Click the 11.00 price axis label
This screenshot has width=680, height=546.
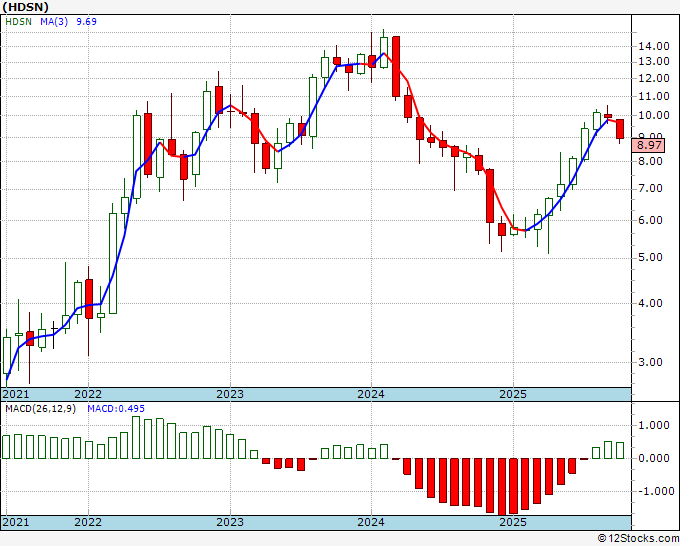[654, 96]
